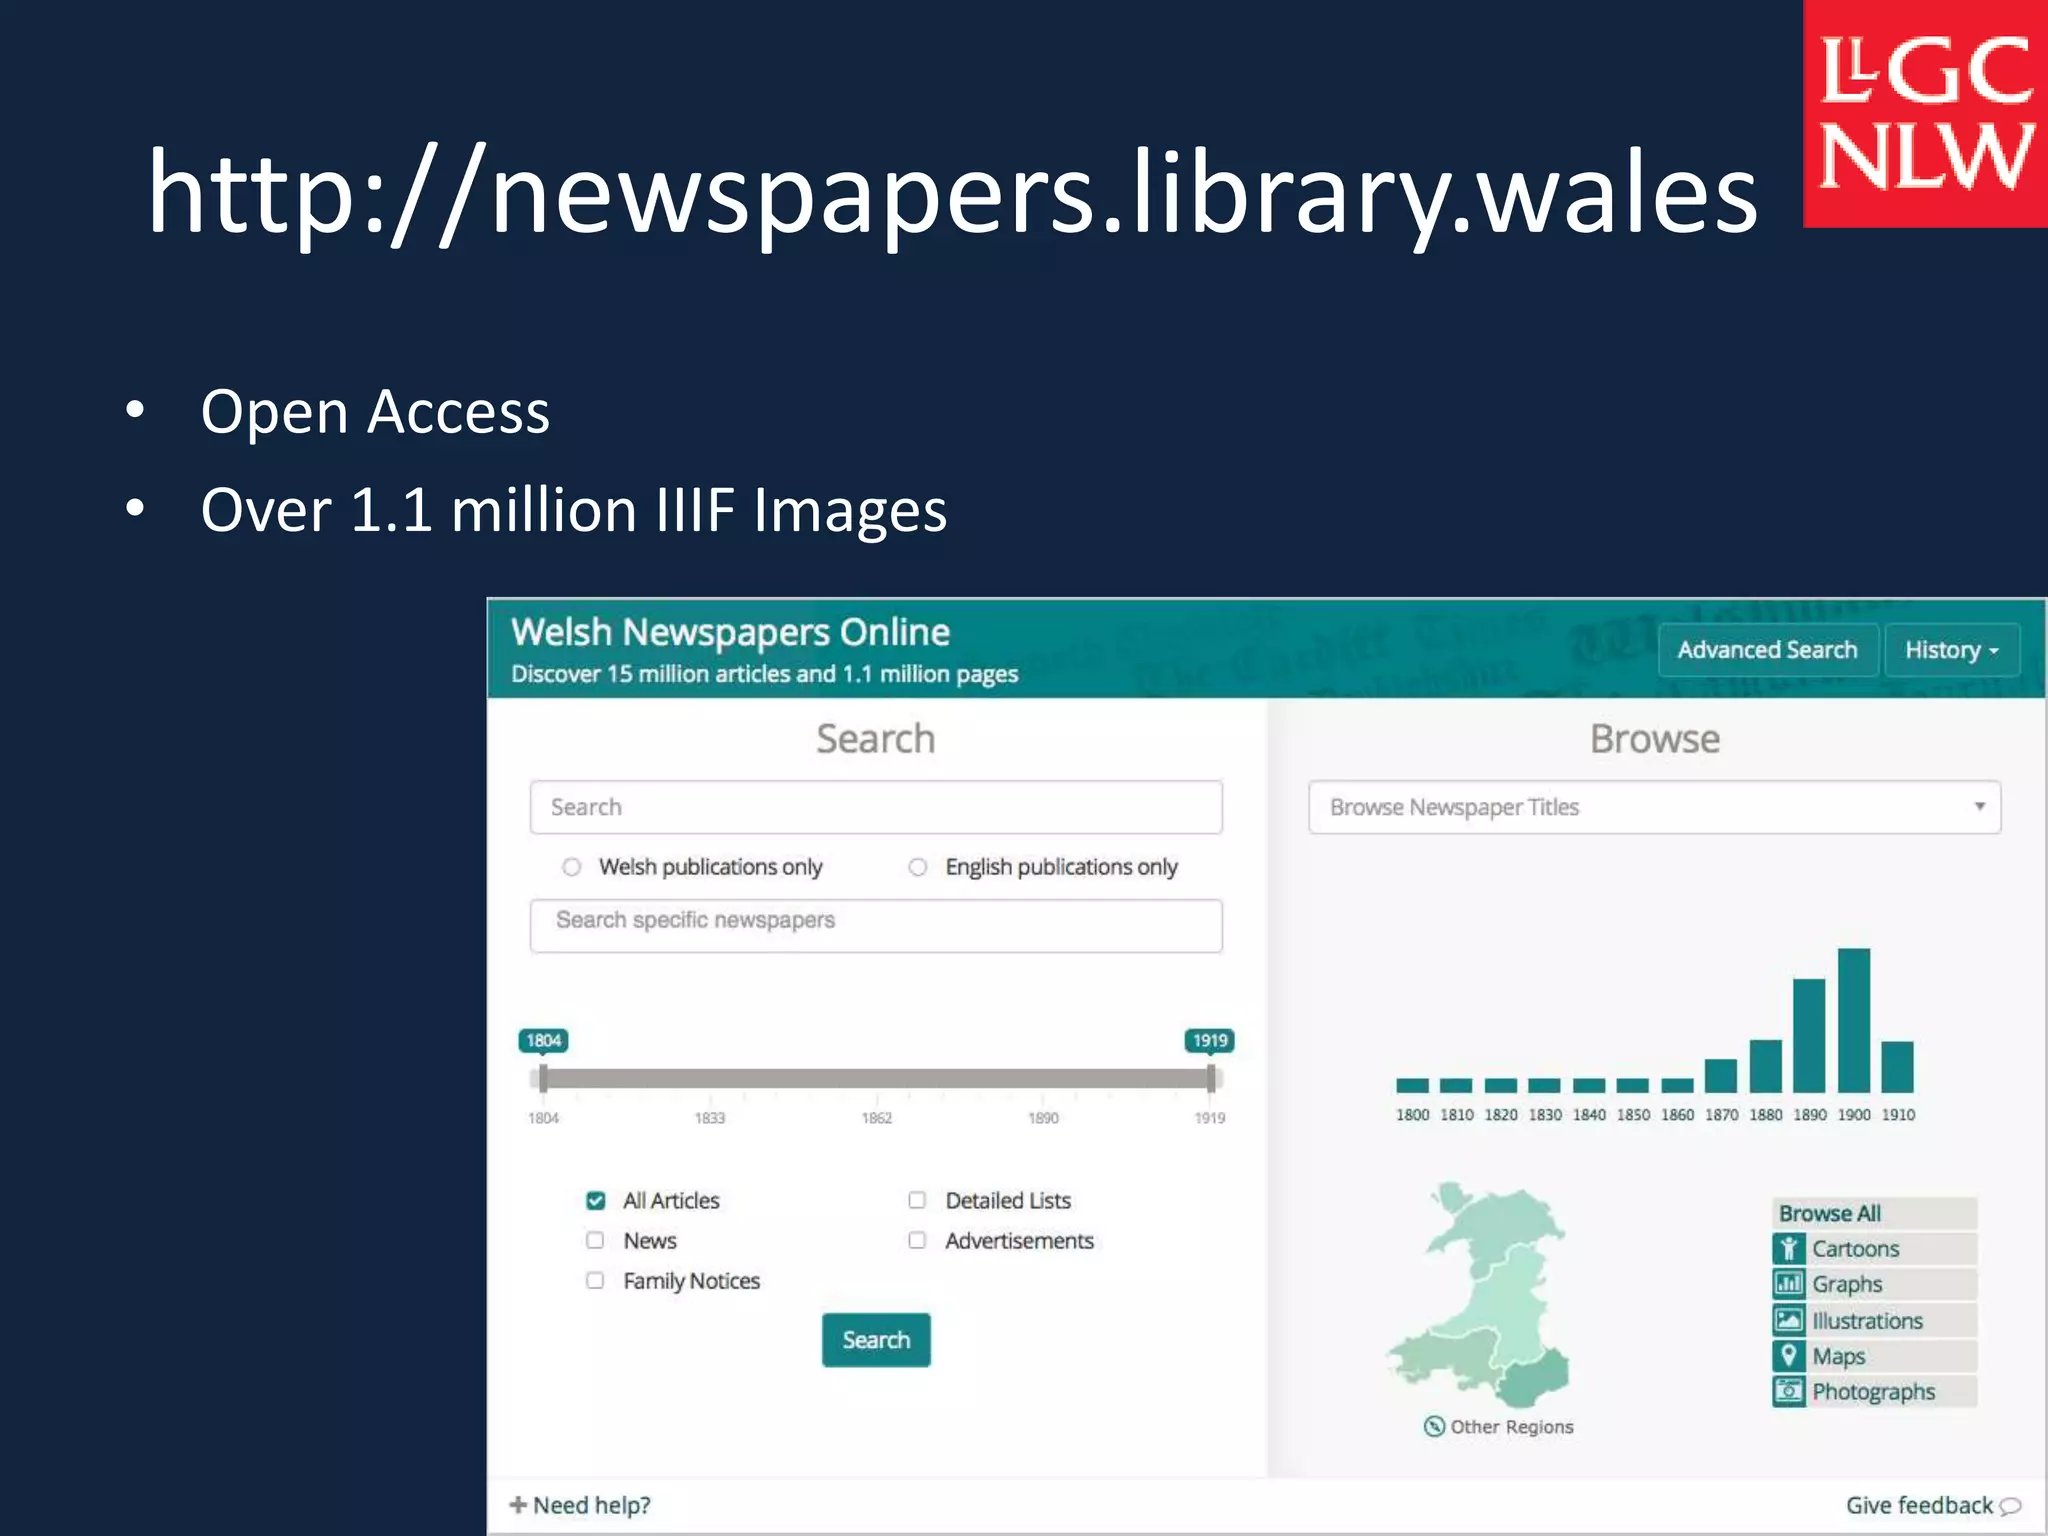This screenshot has width=2048, height=1536.
Task: Check the Advertisements checkbox
Action: pyautogui.click(x=917, y=1240)
